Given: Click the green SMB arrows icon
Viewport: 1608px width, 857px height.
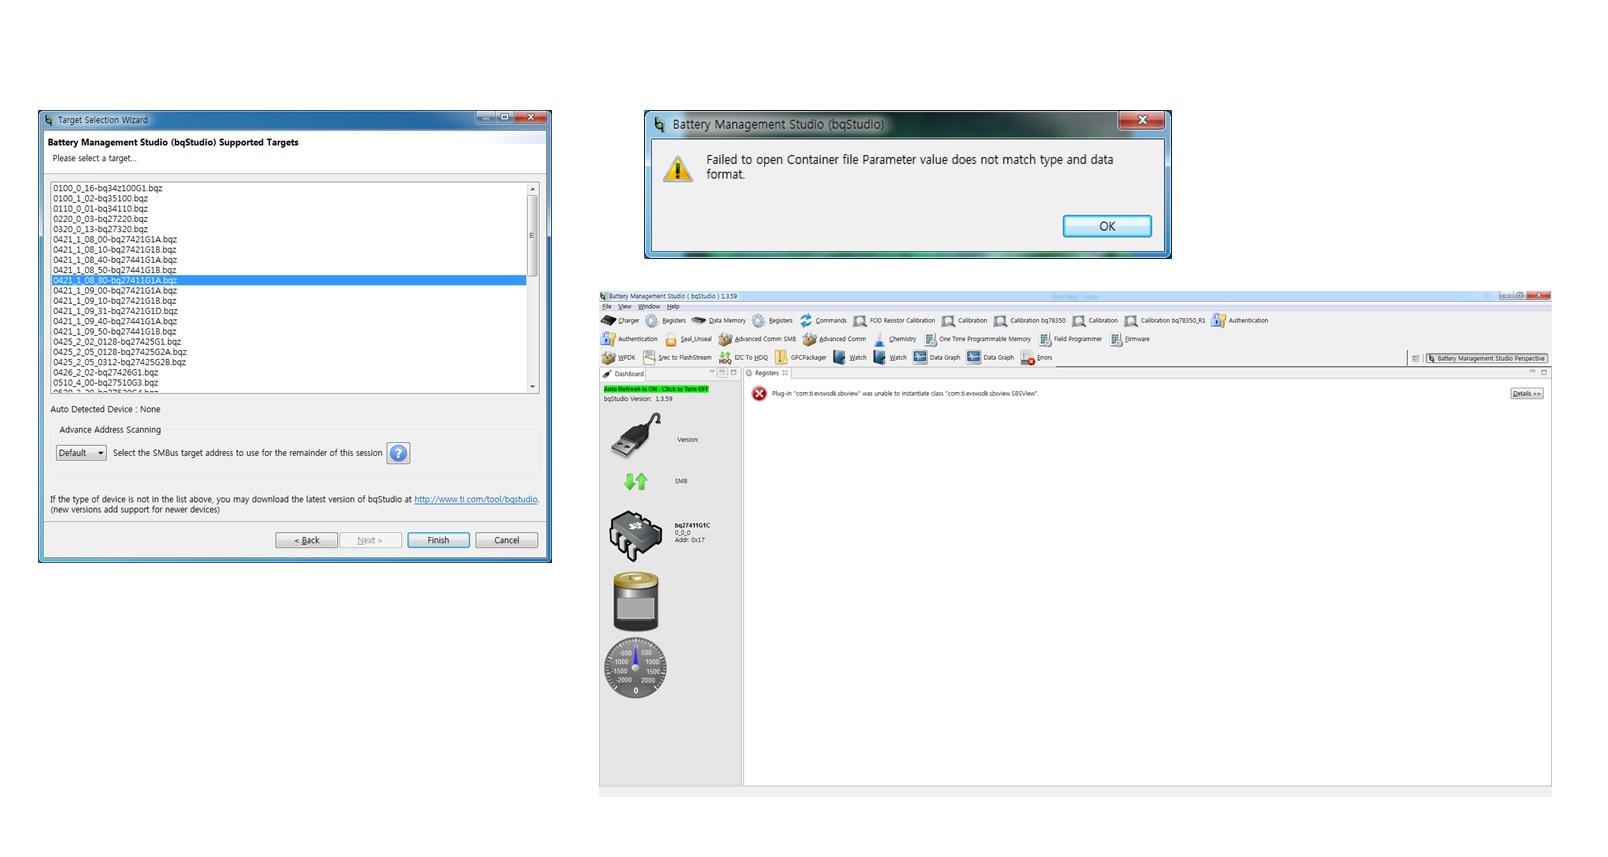Looking at the screenshot, I should (x=636, y=481).
